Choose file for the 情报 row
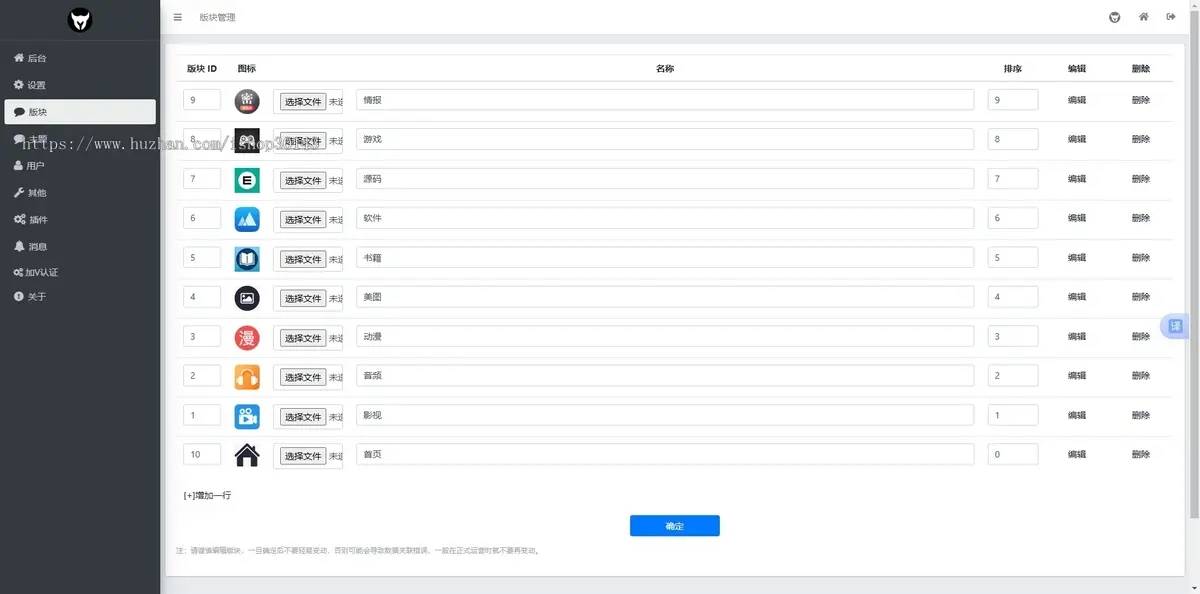Image resolution: width=1200 pixels, height=594 pixels. click(x=302, y=102)
